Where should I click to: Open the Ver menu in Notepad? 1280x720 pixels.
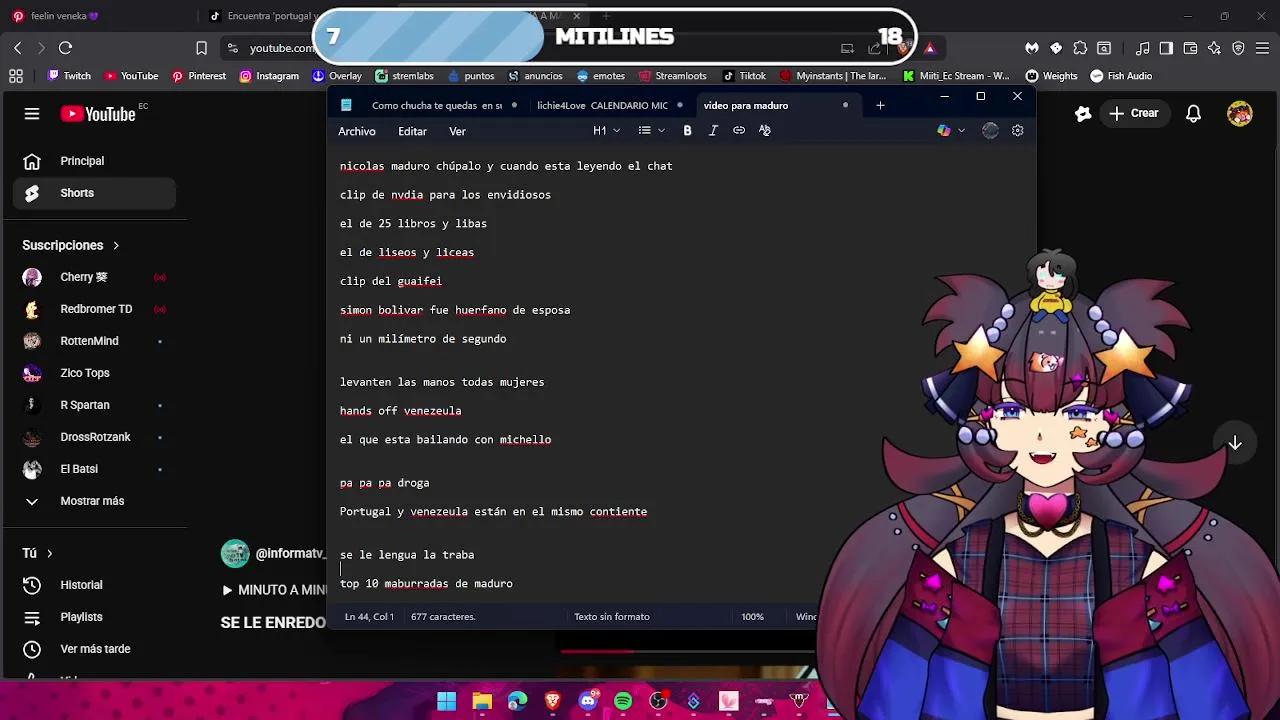tap(457, 131)
